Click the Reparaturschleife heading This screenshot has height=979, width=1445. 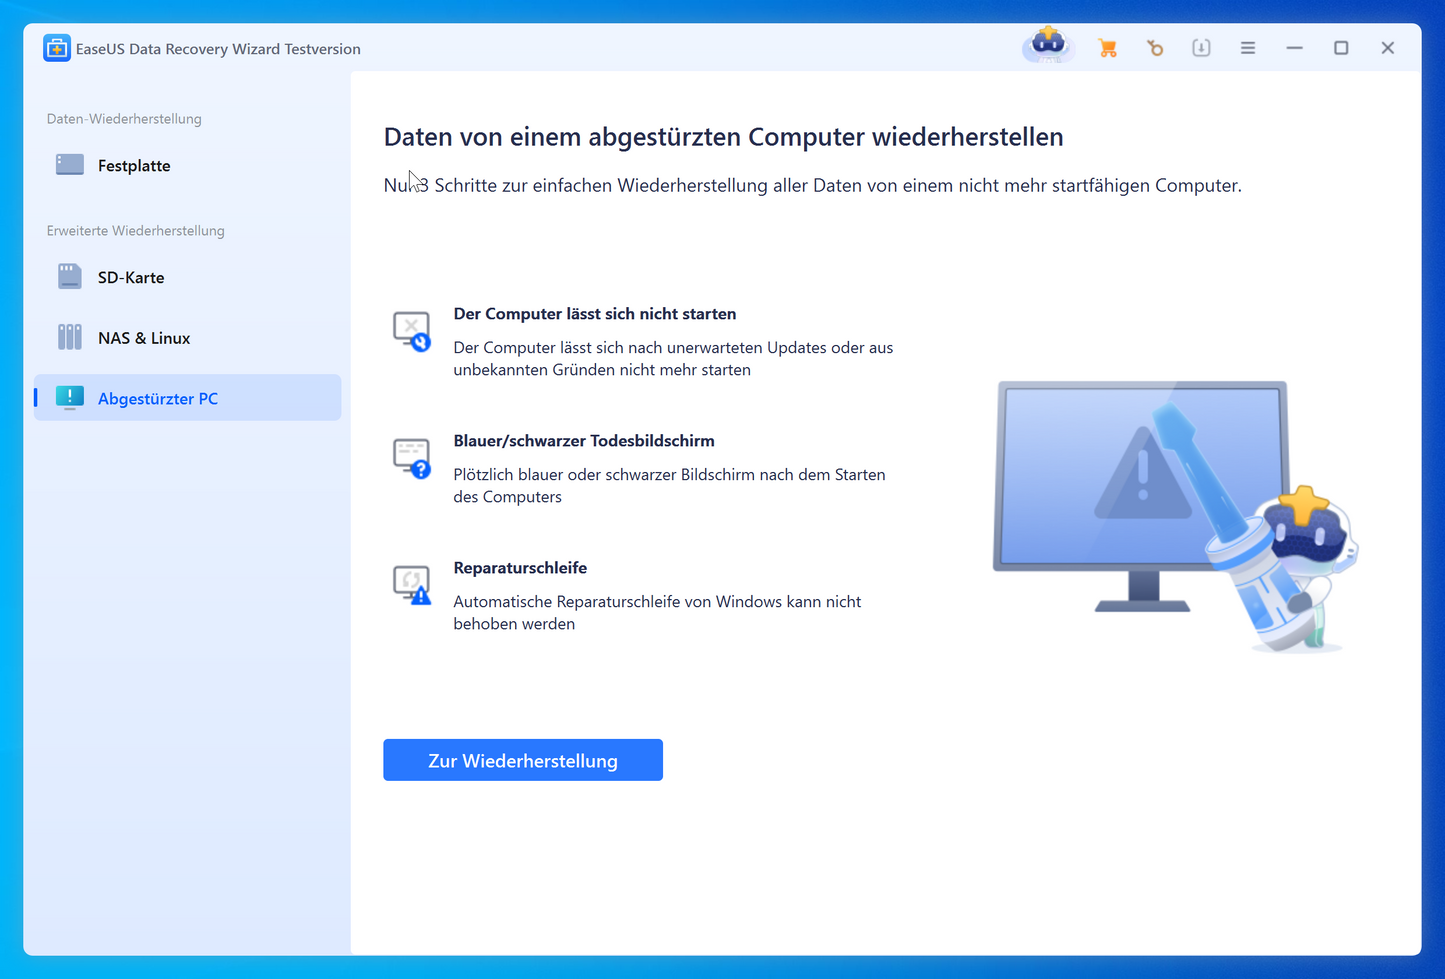coord(520,568)
